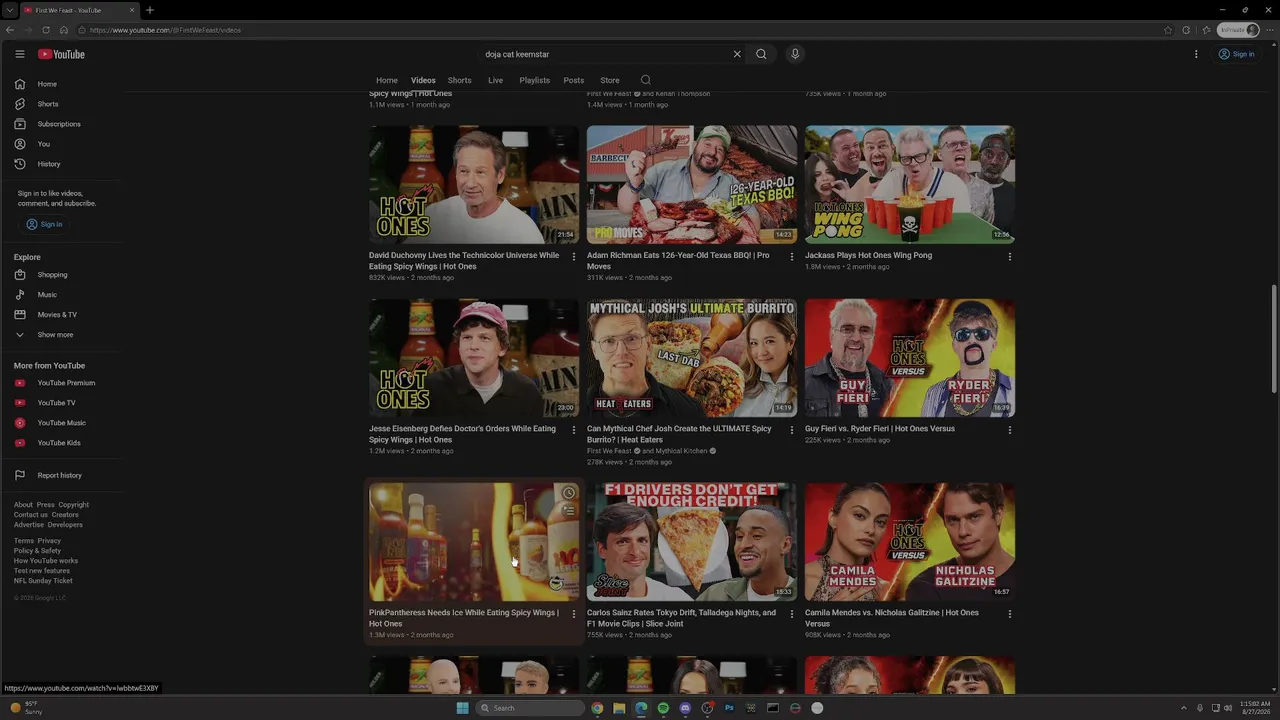Open options for Jackass Wing Pong video
Image resolution: width=1280 pixels, height=720 pixels.
click(x=1010, y=256)
